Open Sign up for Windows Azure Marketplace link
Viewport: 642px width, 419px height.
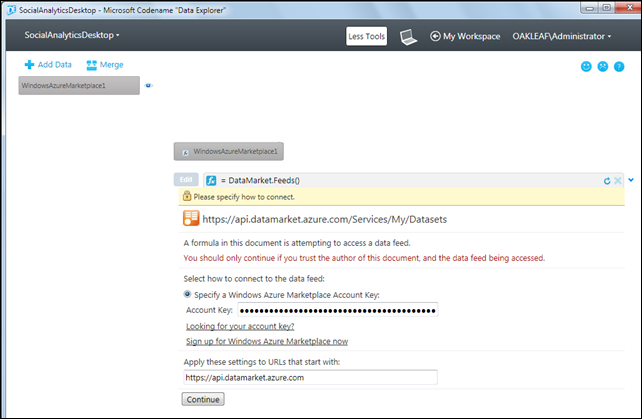(x=267, y=341)
